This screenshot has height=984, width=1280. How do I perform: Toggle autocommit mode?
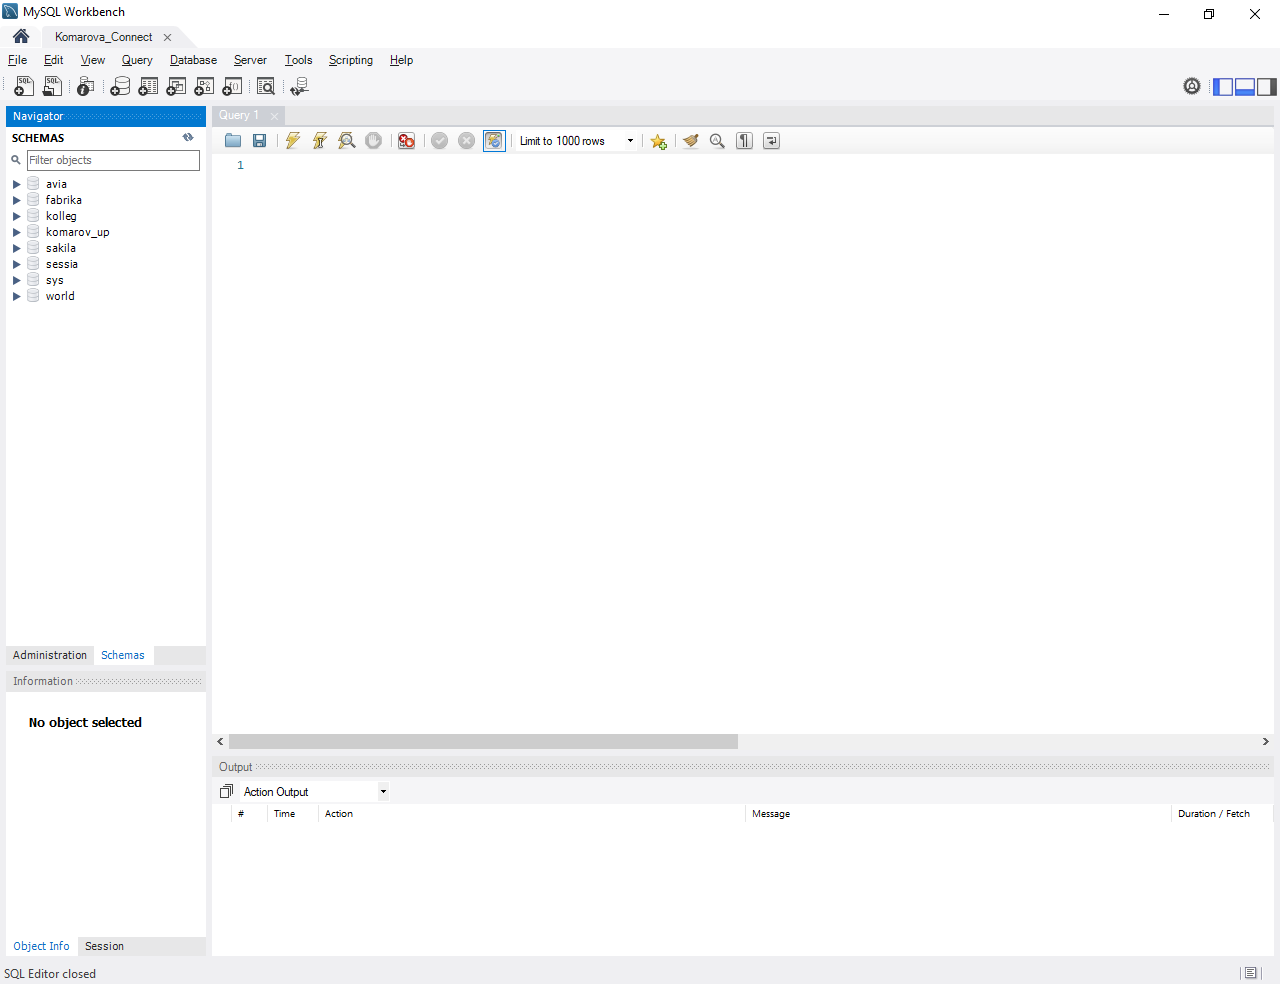click(x=494, y=141)
